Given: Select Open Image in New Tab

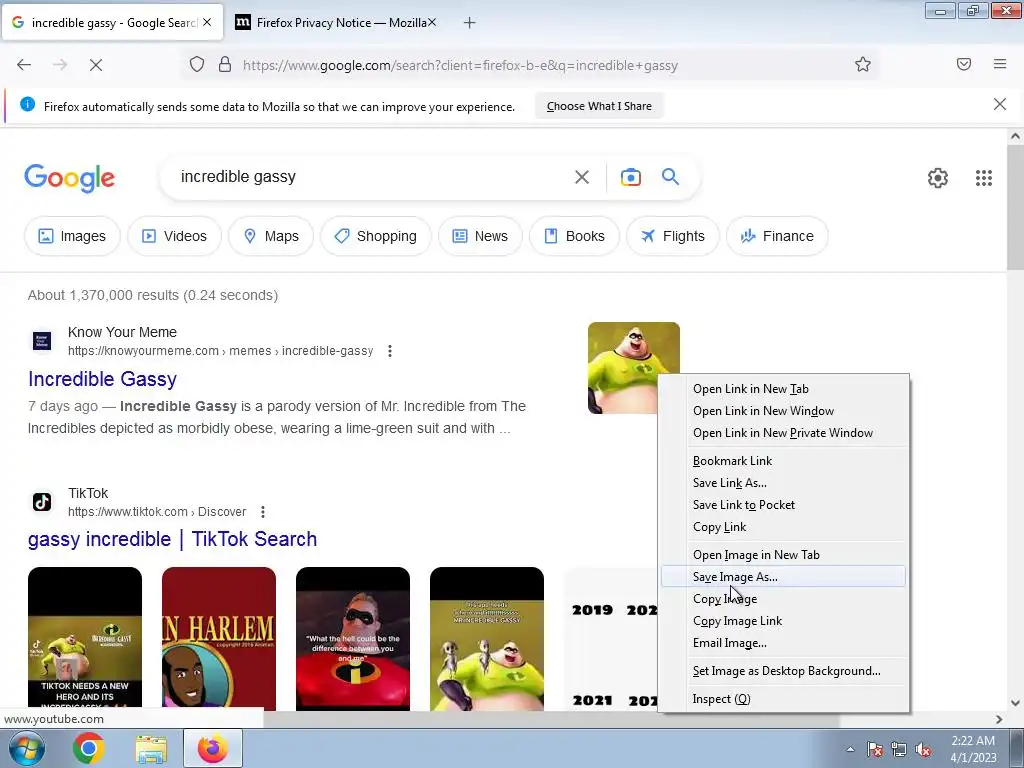Looking at the screenshot, I should (x=783, y=555).
